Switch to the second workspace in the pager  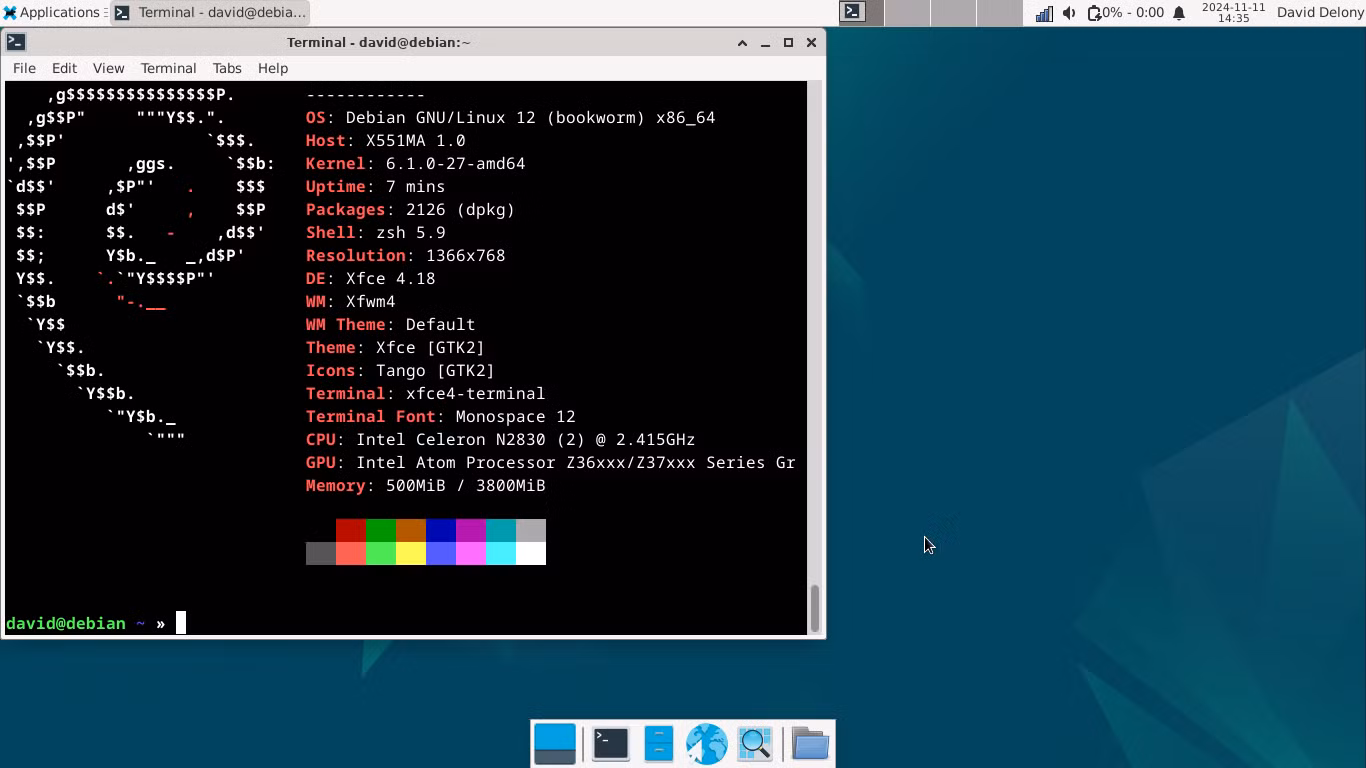click(x=907, y=13)
